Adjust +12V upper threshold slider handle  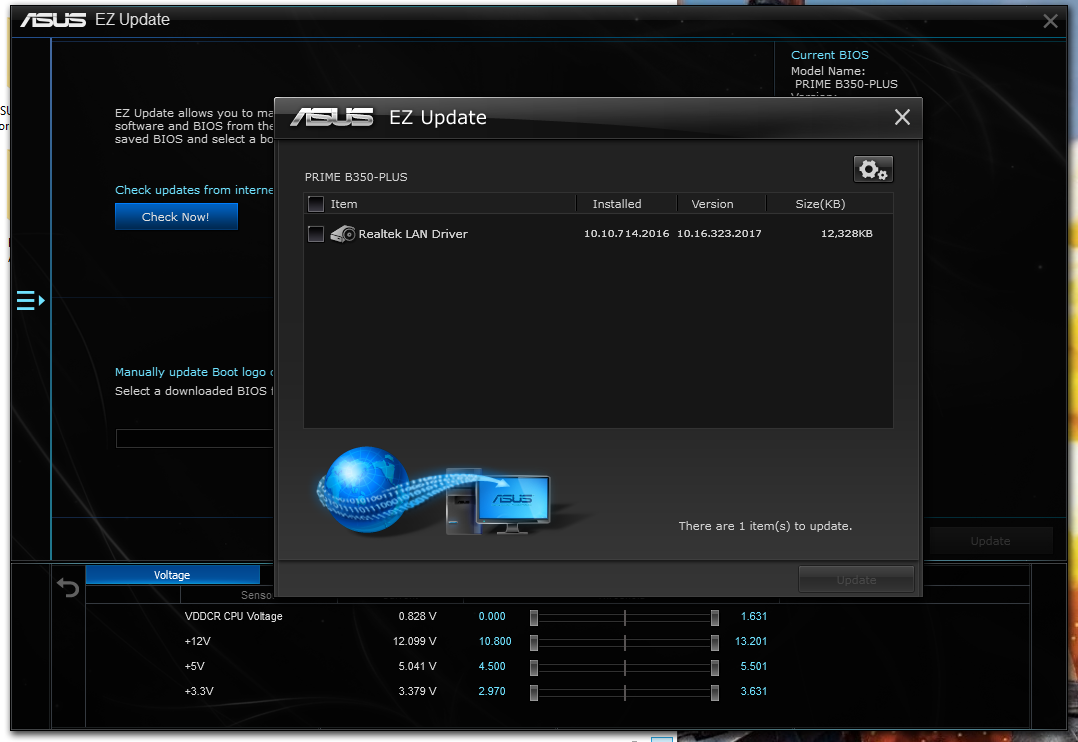pyautogui.click(x=714, y=642)
